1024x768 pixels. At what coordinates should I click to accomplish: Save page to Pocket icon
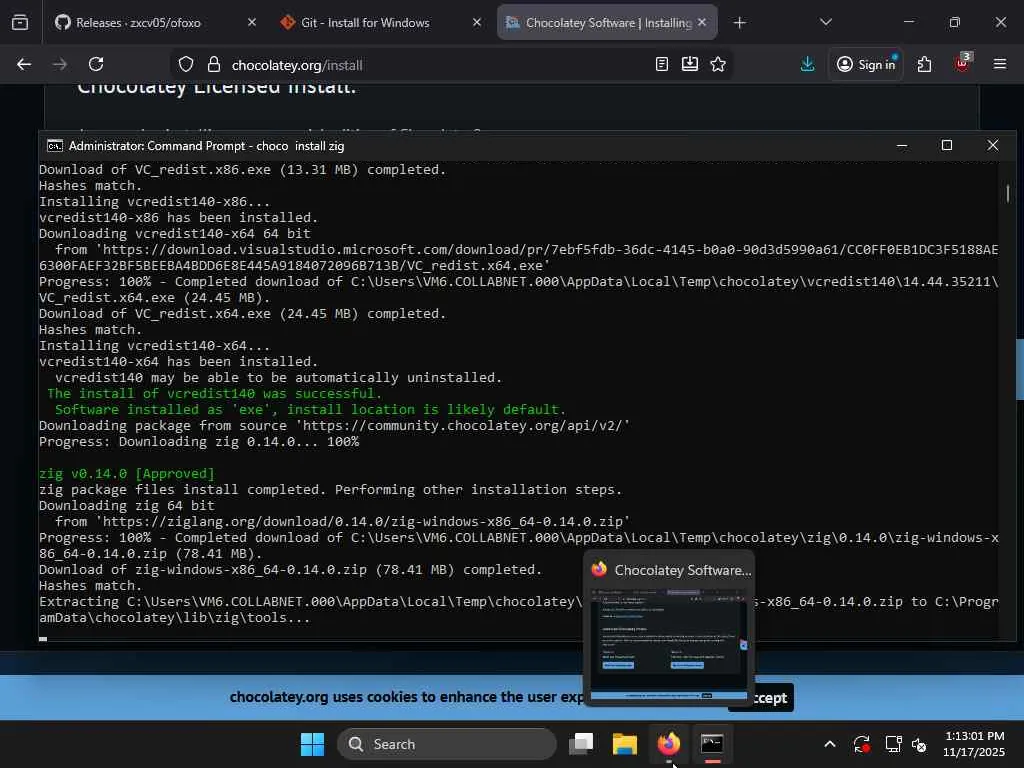coord(690,64)
